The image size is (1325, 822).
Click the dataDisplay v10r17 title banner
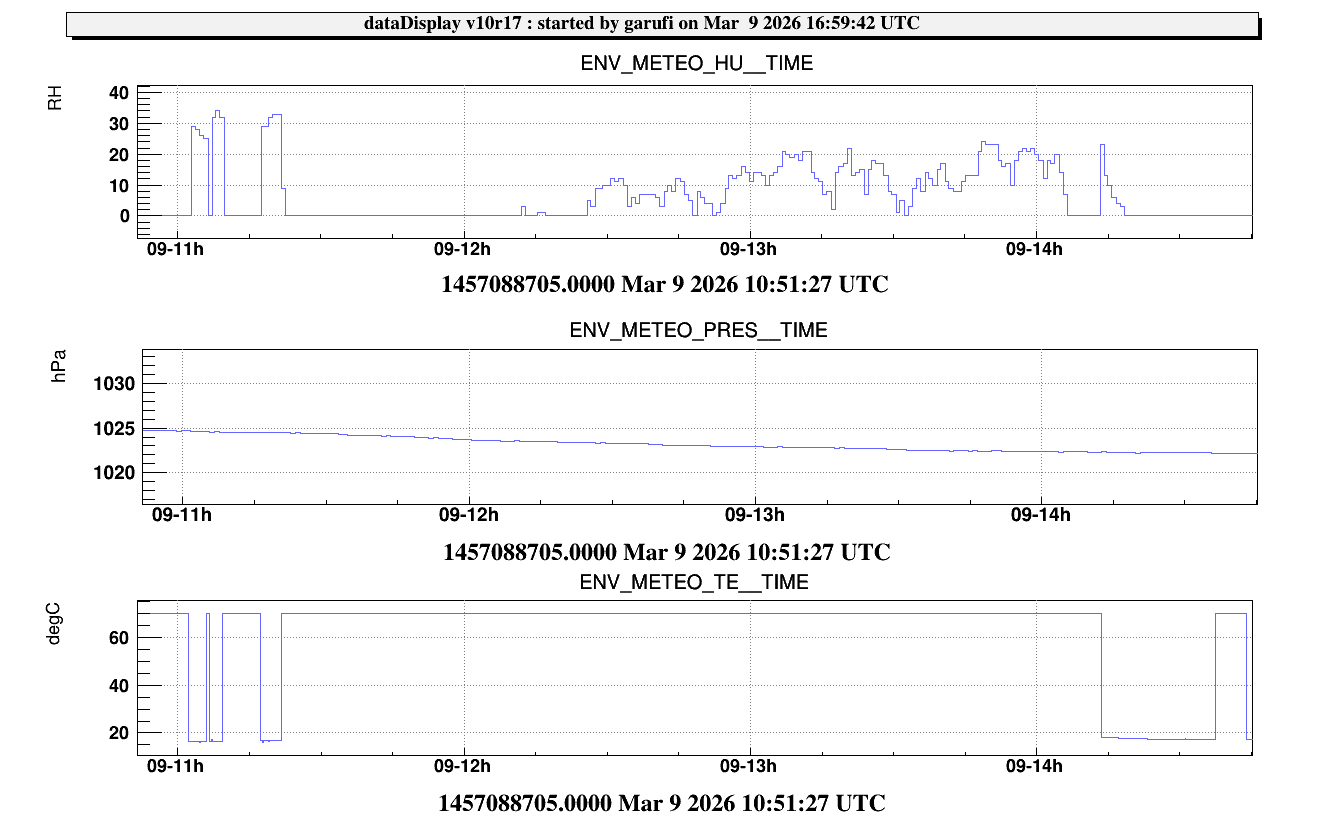point(641,24)
